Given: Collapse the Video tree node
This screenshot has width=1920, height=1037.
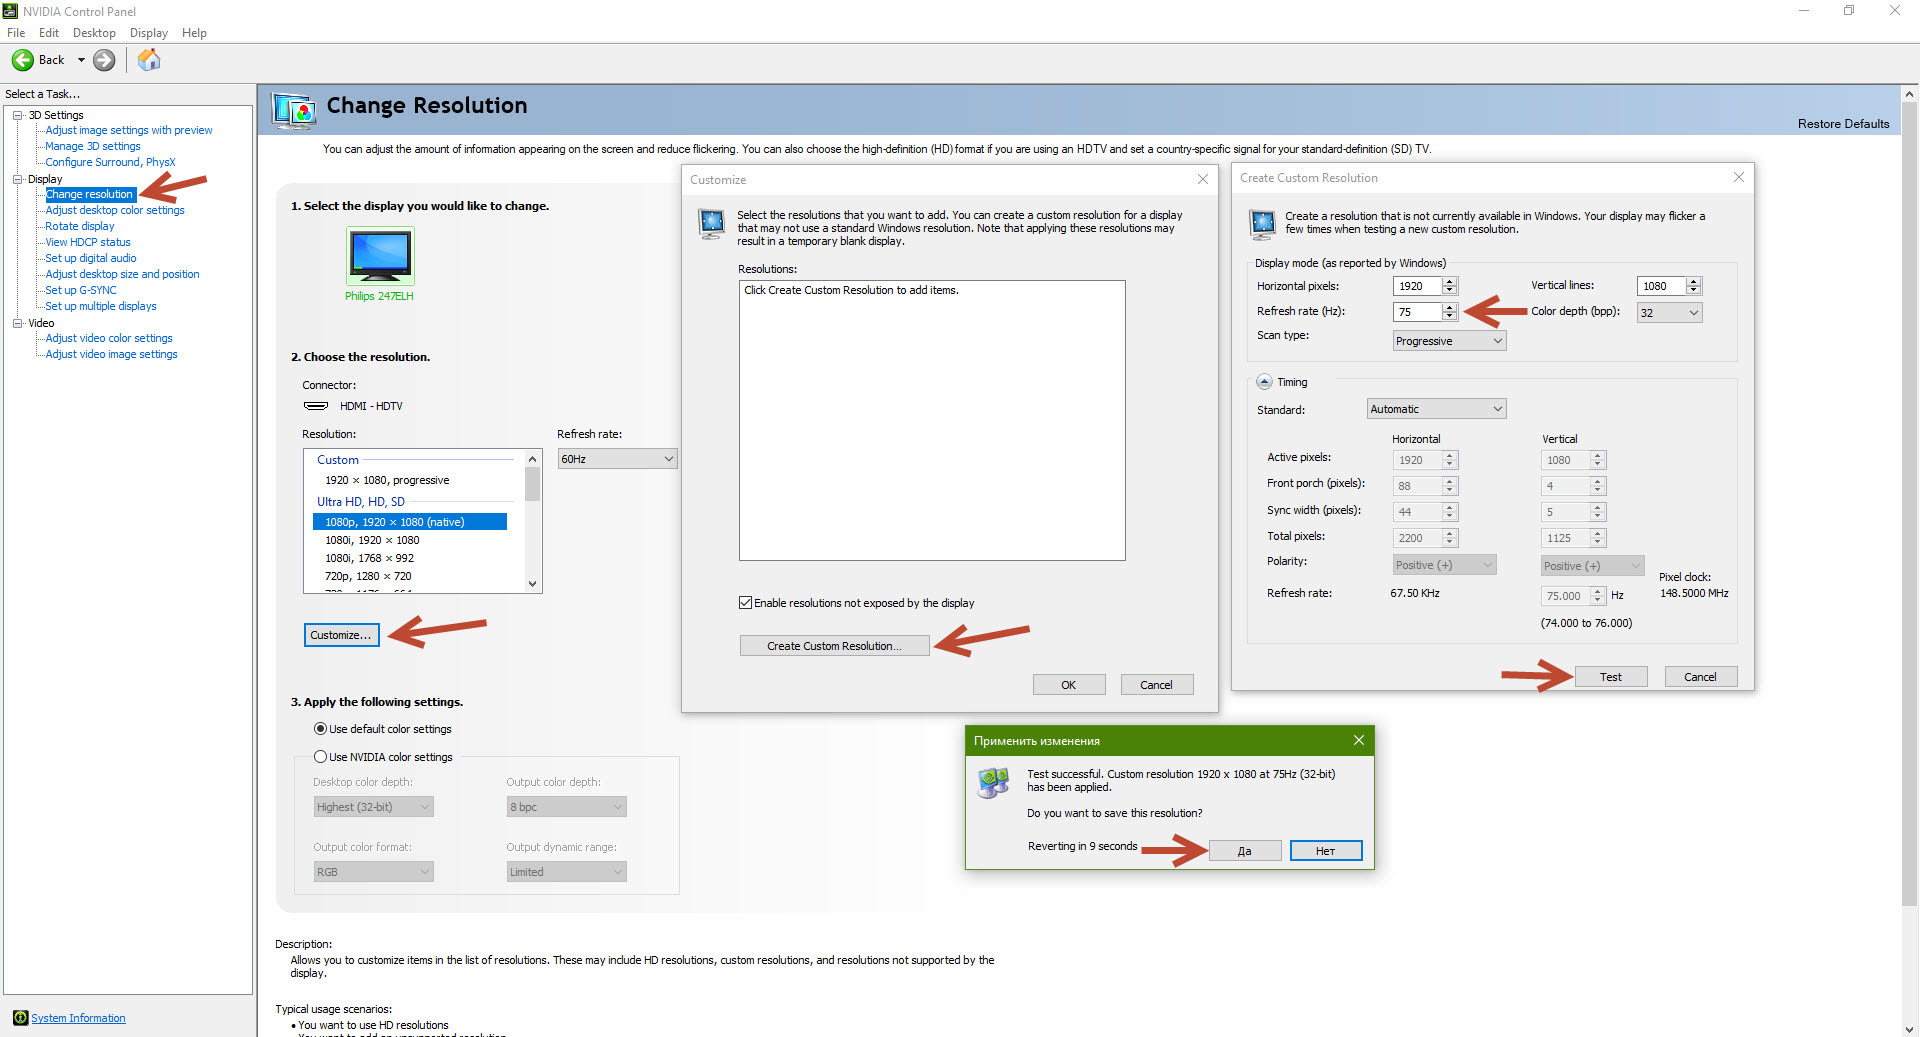Looking at the screenshot, I should [x=18, y=323].
